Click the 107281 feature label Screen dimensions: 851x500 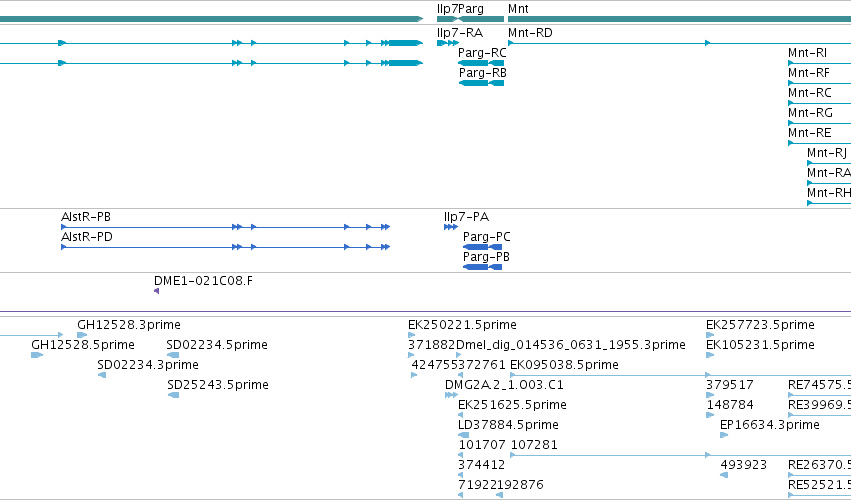[534, 445]
